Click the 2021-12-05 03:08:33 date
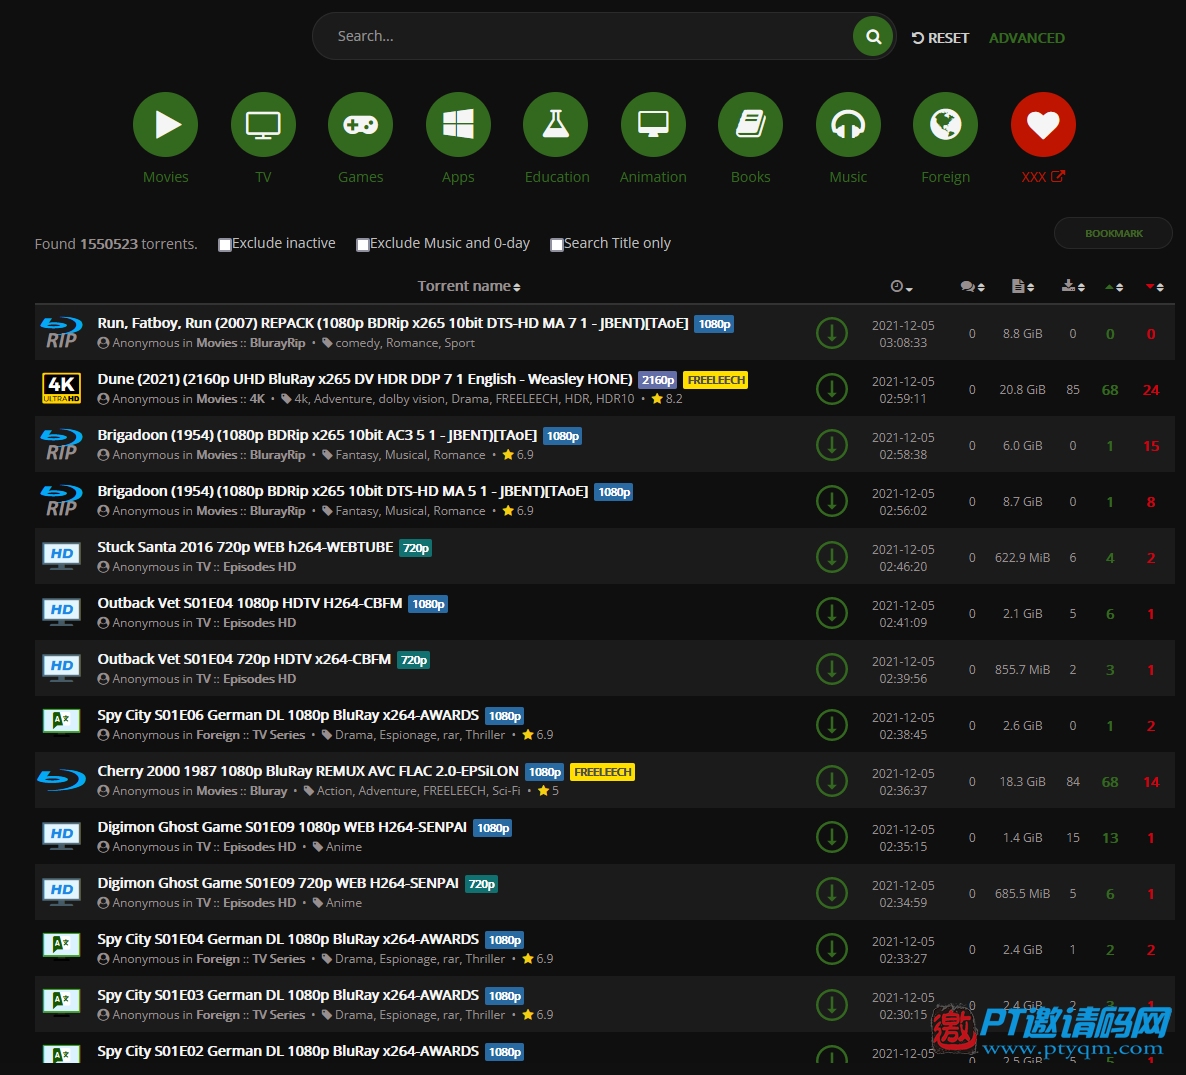 [x=903, y=334]
